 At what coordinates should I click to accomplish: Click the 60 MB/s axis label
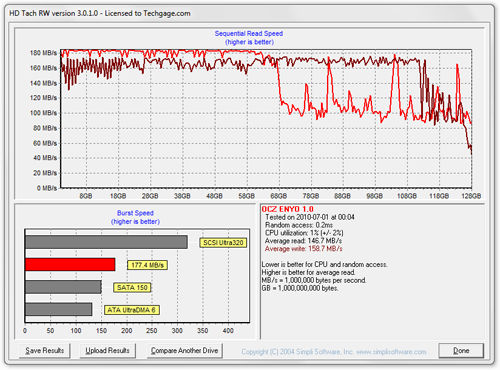(x=45, y=143)
